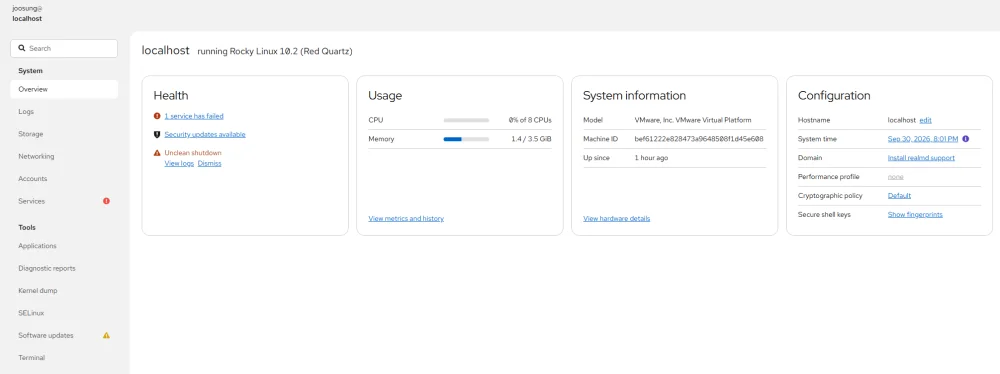Click View logs under Unclean shutdown
Viewport: 1000px width, 374px height.
[179, 163]
